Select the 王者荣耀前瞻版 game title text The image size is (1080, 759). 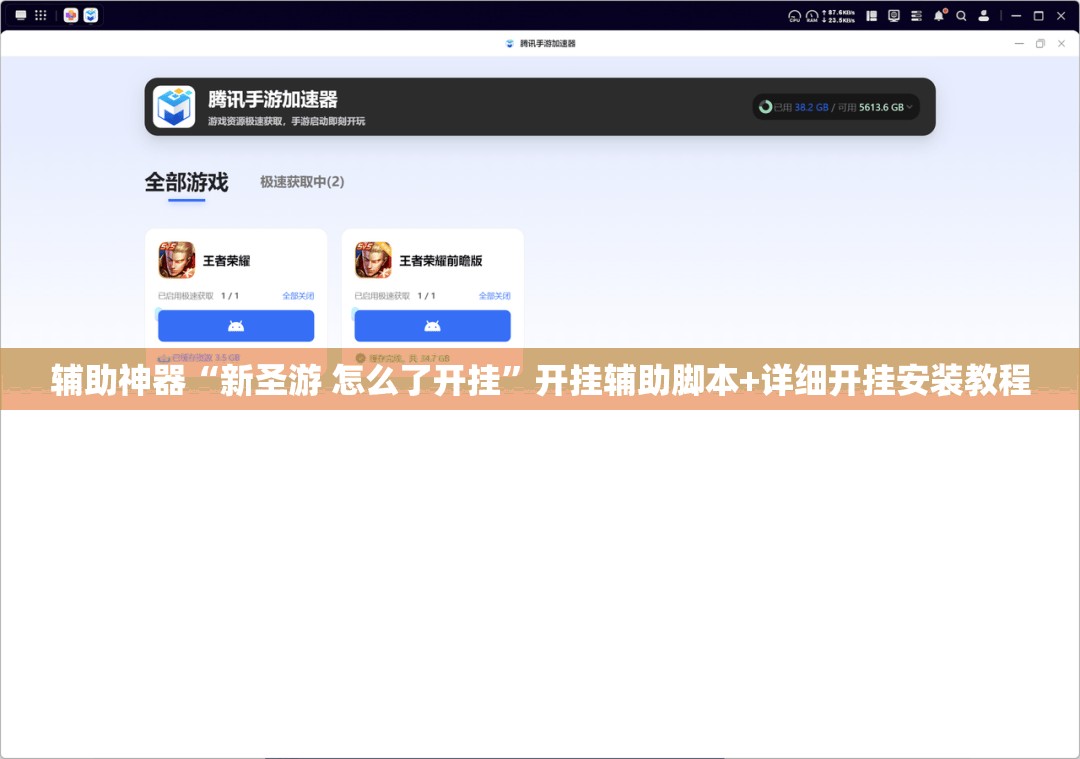point(441,261)
